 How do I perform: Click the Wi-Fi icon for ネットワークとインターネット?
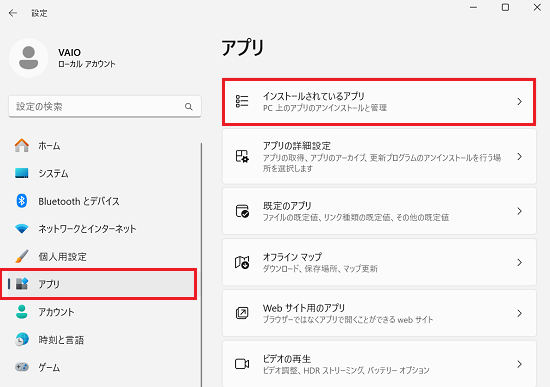(22, 229)
